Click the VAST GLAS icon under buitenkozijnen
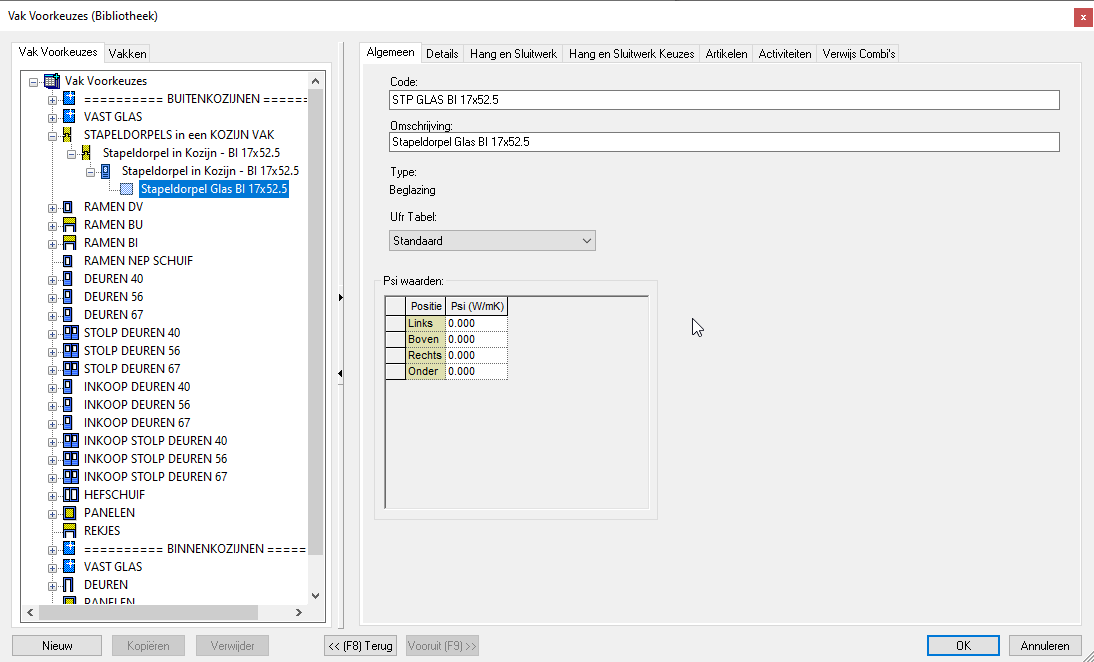Viewport: 1094px width, 662px height. pyautogui.click(x=70, y=117)
